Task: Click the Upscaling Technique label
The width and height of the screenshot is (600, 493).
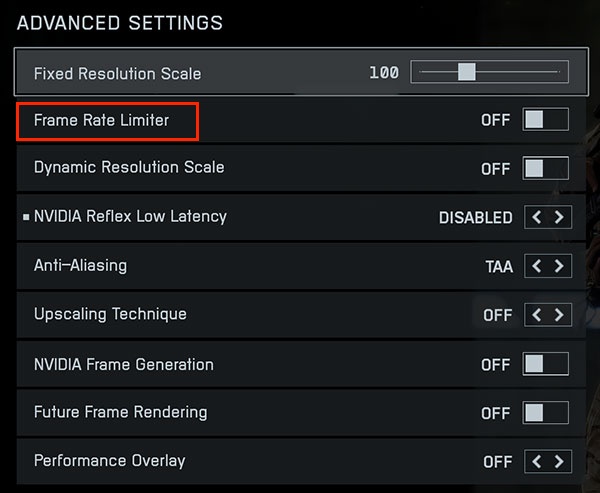Action: pos(110,314)
